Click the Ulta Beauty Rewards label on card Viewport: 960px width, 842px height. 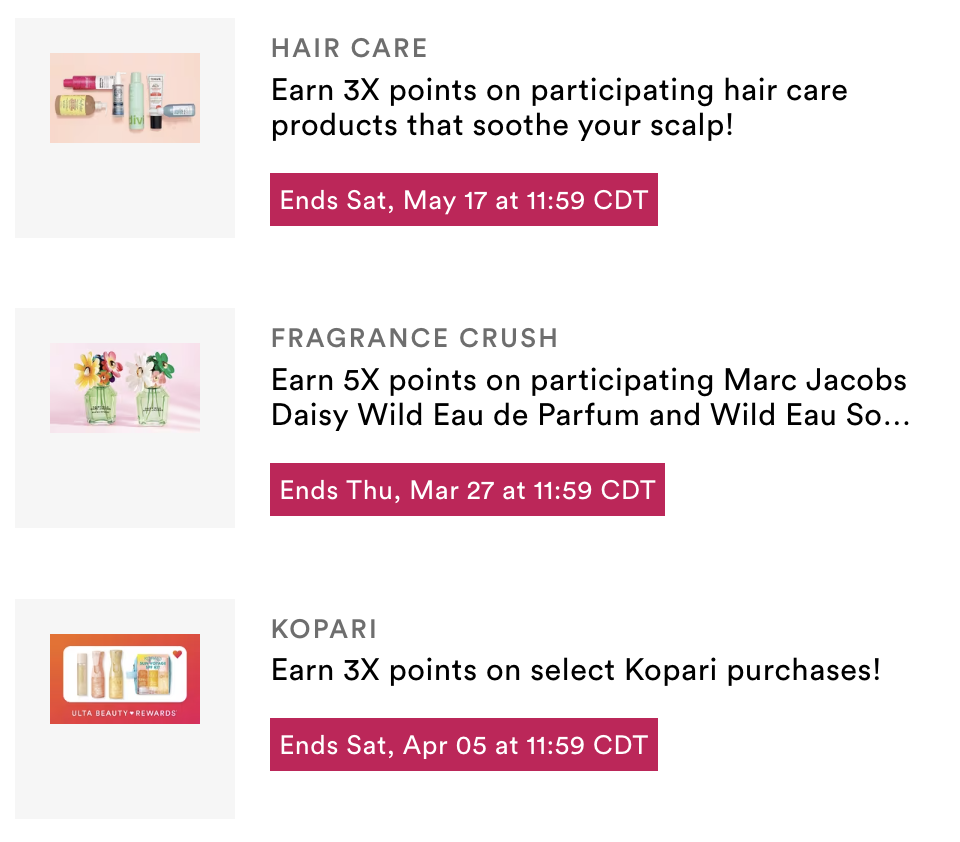(x=124, y=713)
